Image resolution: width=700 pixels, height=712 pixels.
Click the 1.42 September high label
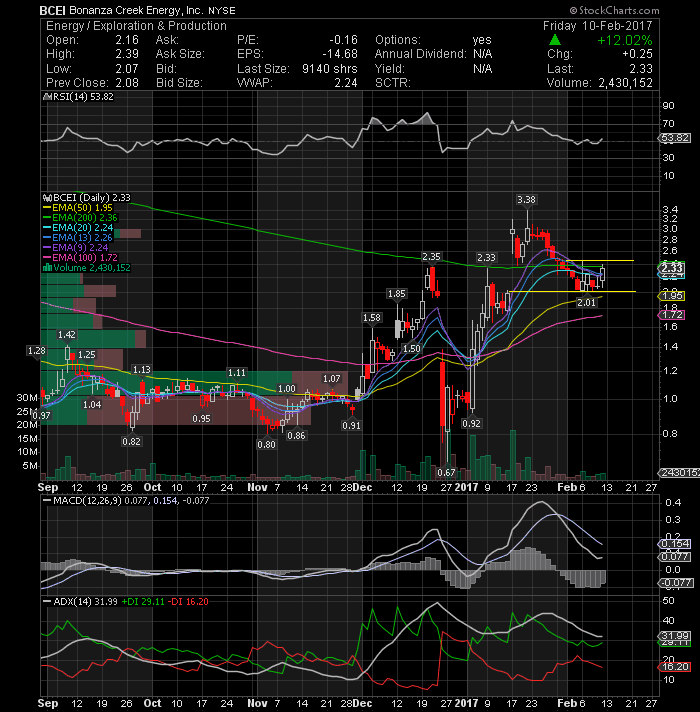tap(66, 335)
